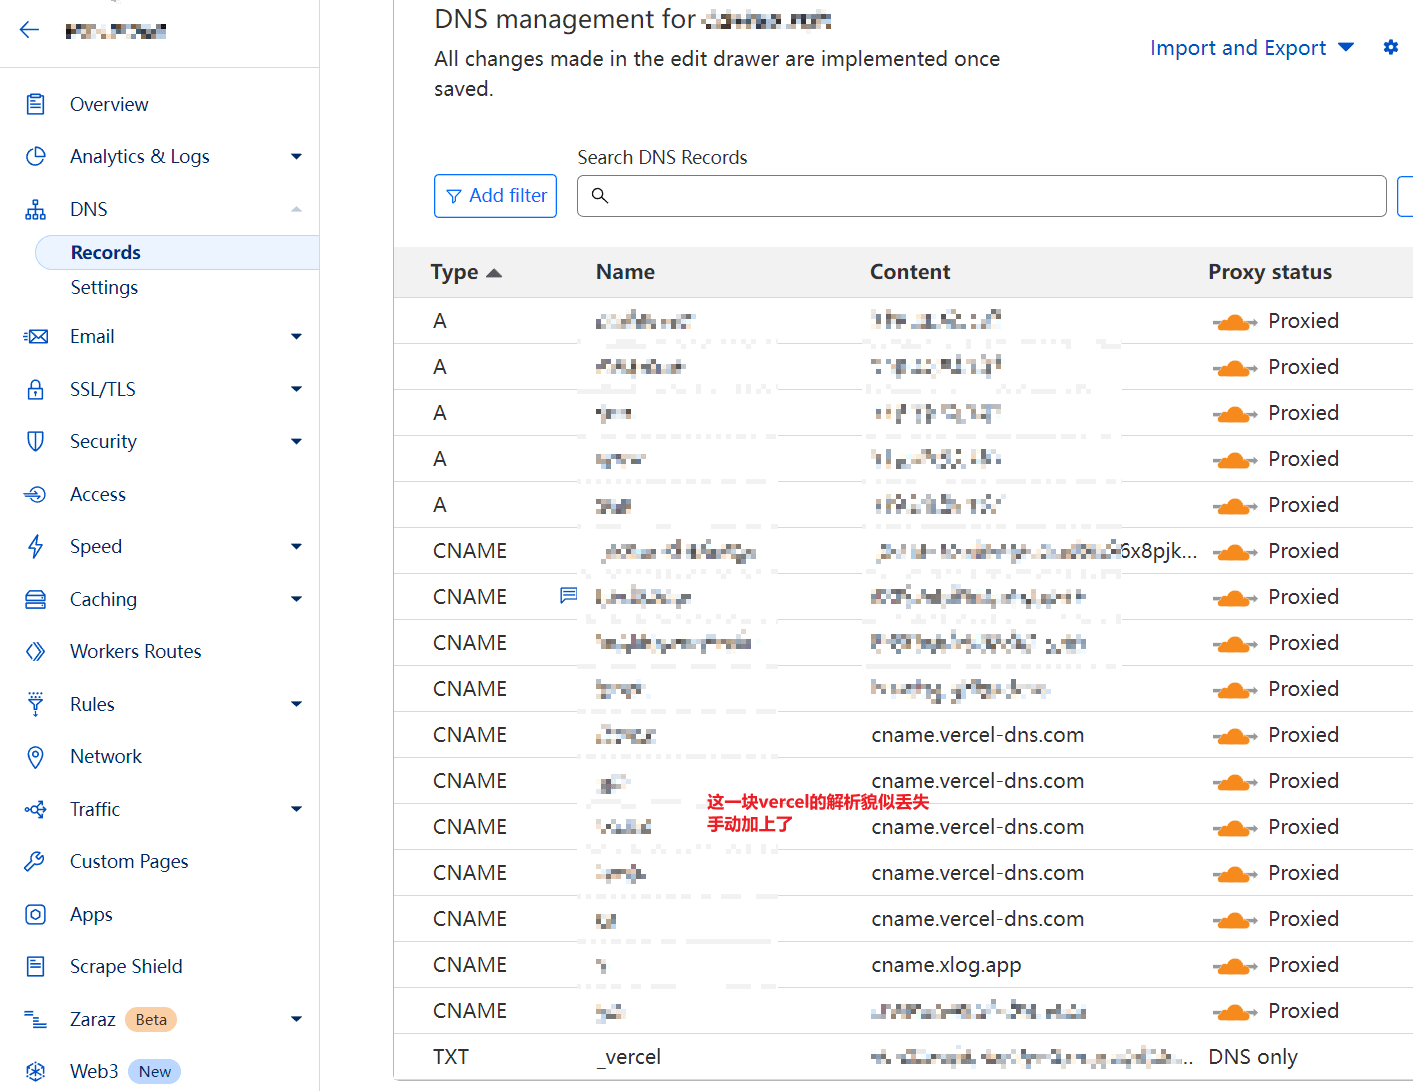Screen dimensions: 1413x1091
Task: Click the Apps icon in sidebar
Action: 36,914
